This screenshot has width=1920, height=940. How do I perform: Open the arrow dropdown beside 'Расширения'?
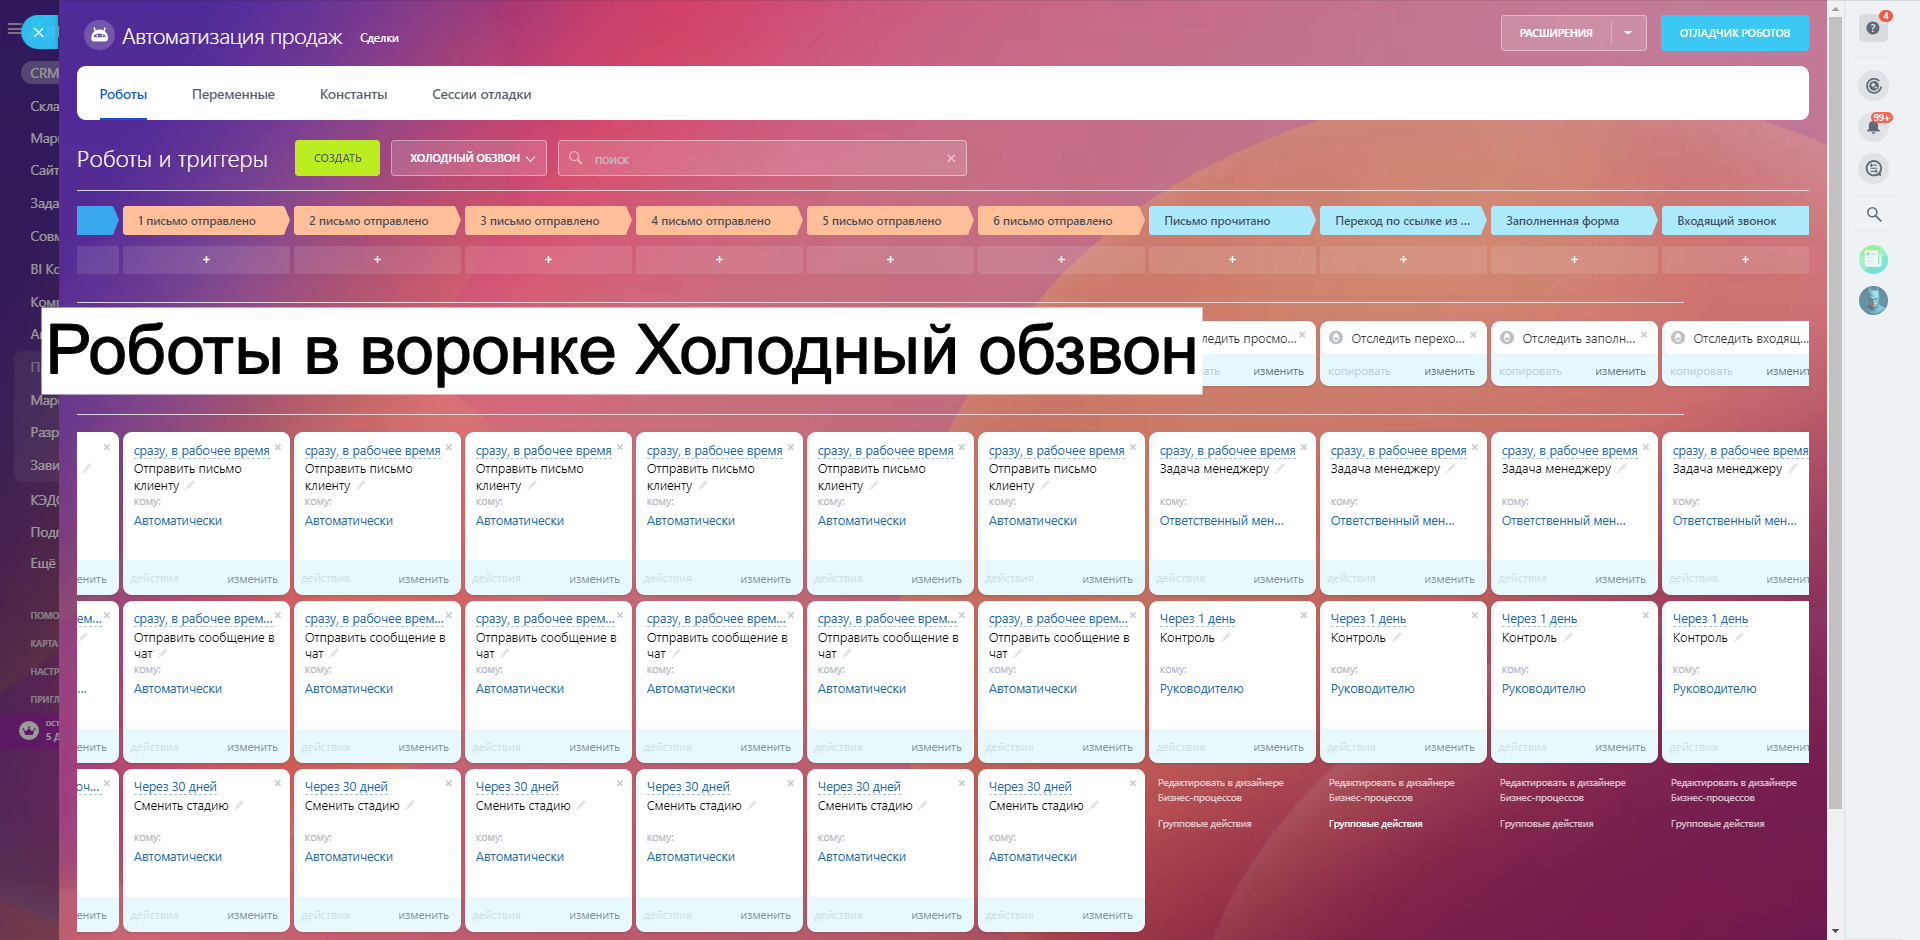(x=1628, y=33)
